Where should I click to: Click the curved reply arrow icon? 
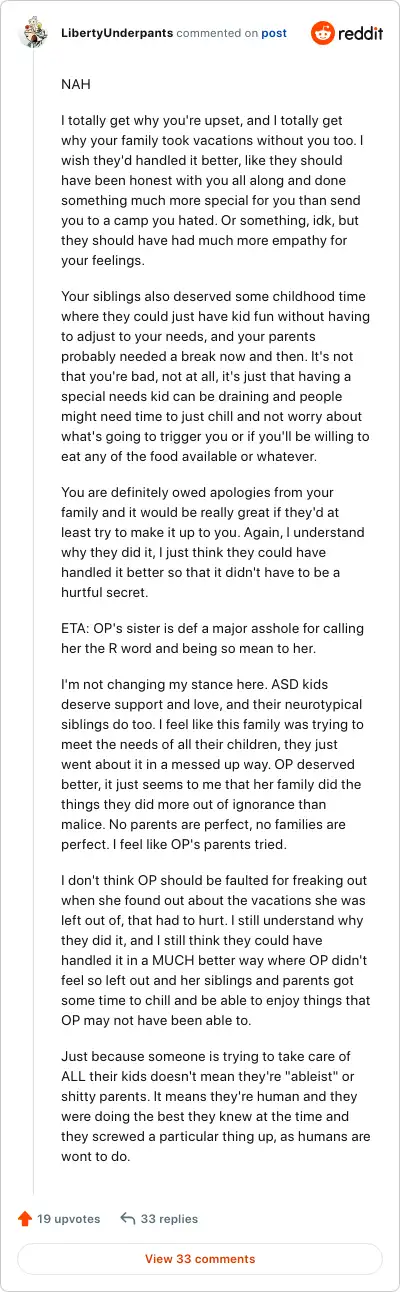[x=127, y=1219]
